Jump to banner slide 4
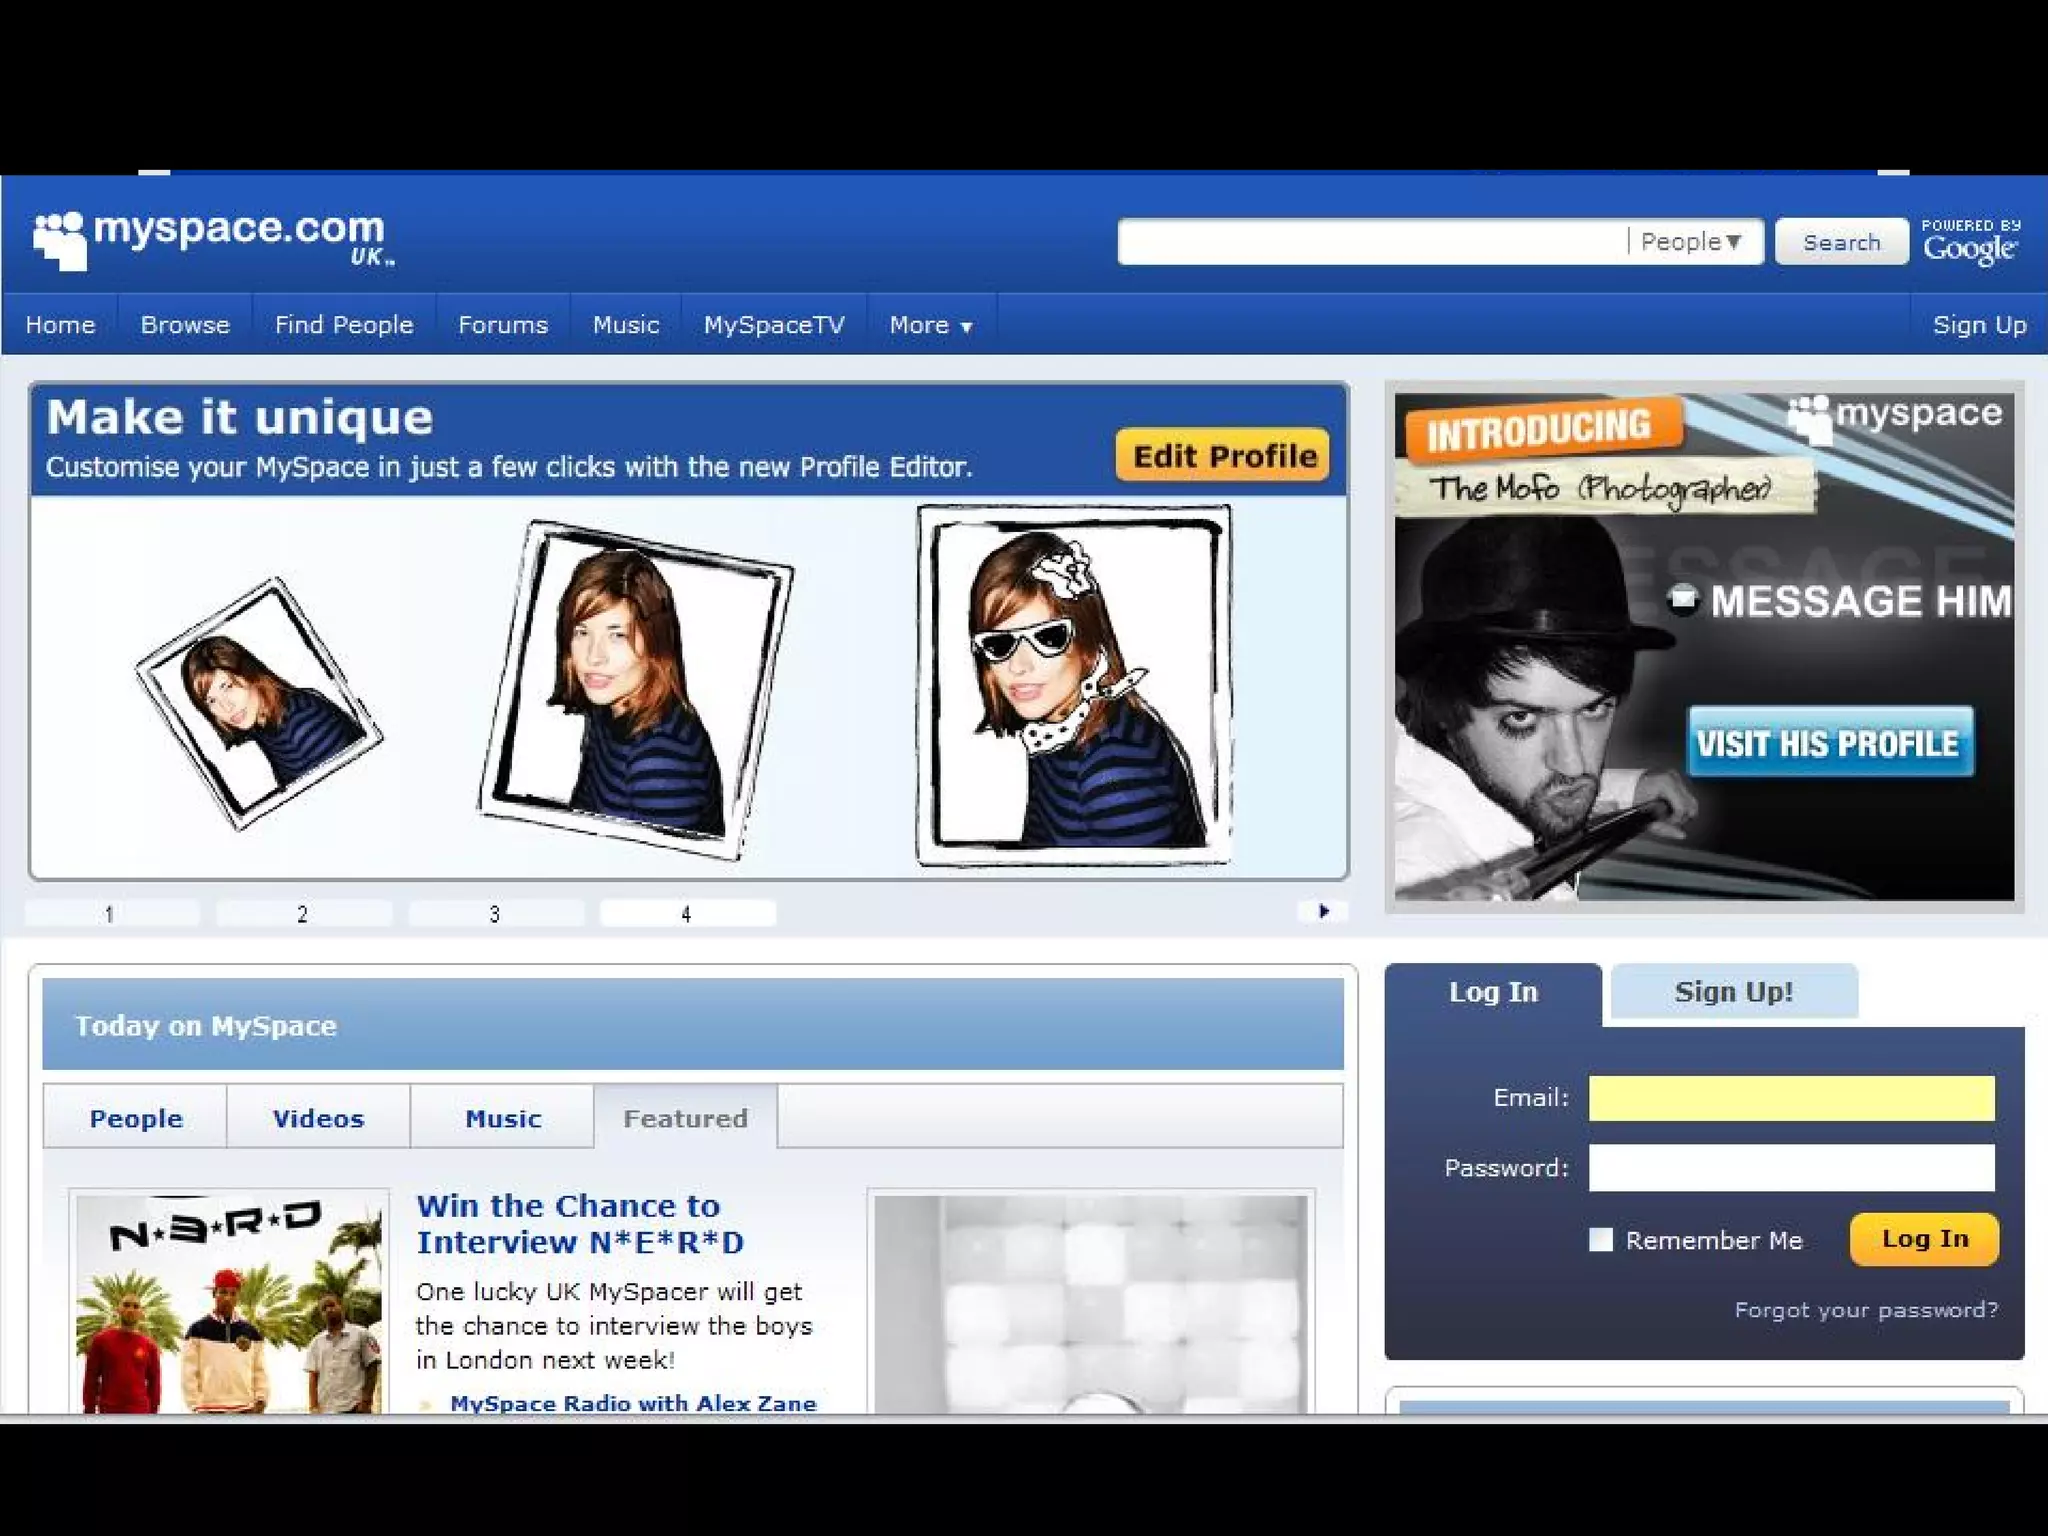This screenshot has height=1536, width=2048. 687,913
